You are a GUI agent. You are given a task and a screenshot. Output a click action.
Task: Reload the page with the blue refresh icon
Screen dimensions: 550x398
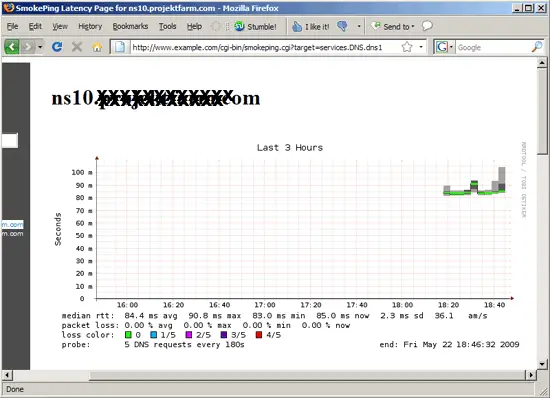pos(57,47)
